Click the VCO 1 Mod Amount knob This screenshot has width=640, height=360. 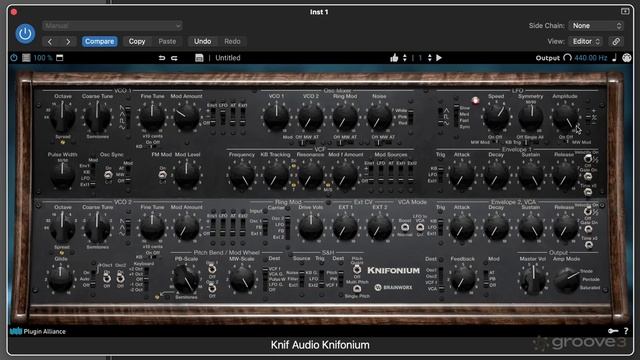coord(187,117)
